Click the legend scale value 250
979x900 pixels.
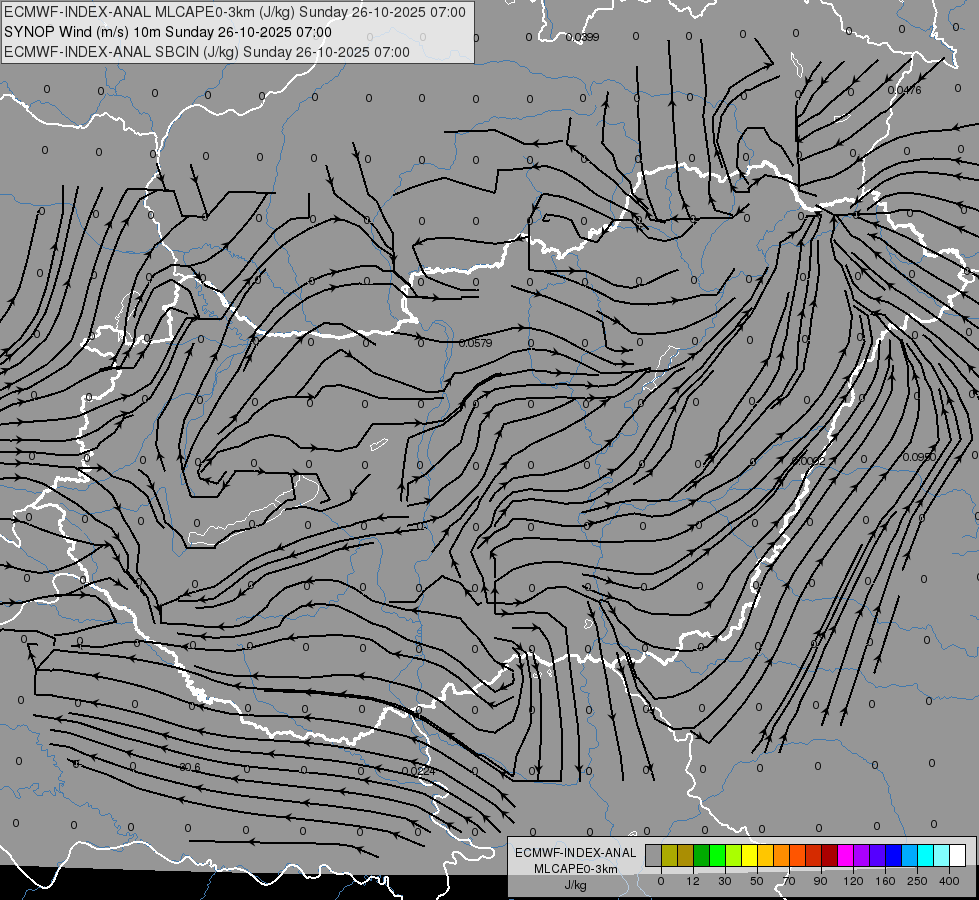tap(917, 882)
